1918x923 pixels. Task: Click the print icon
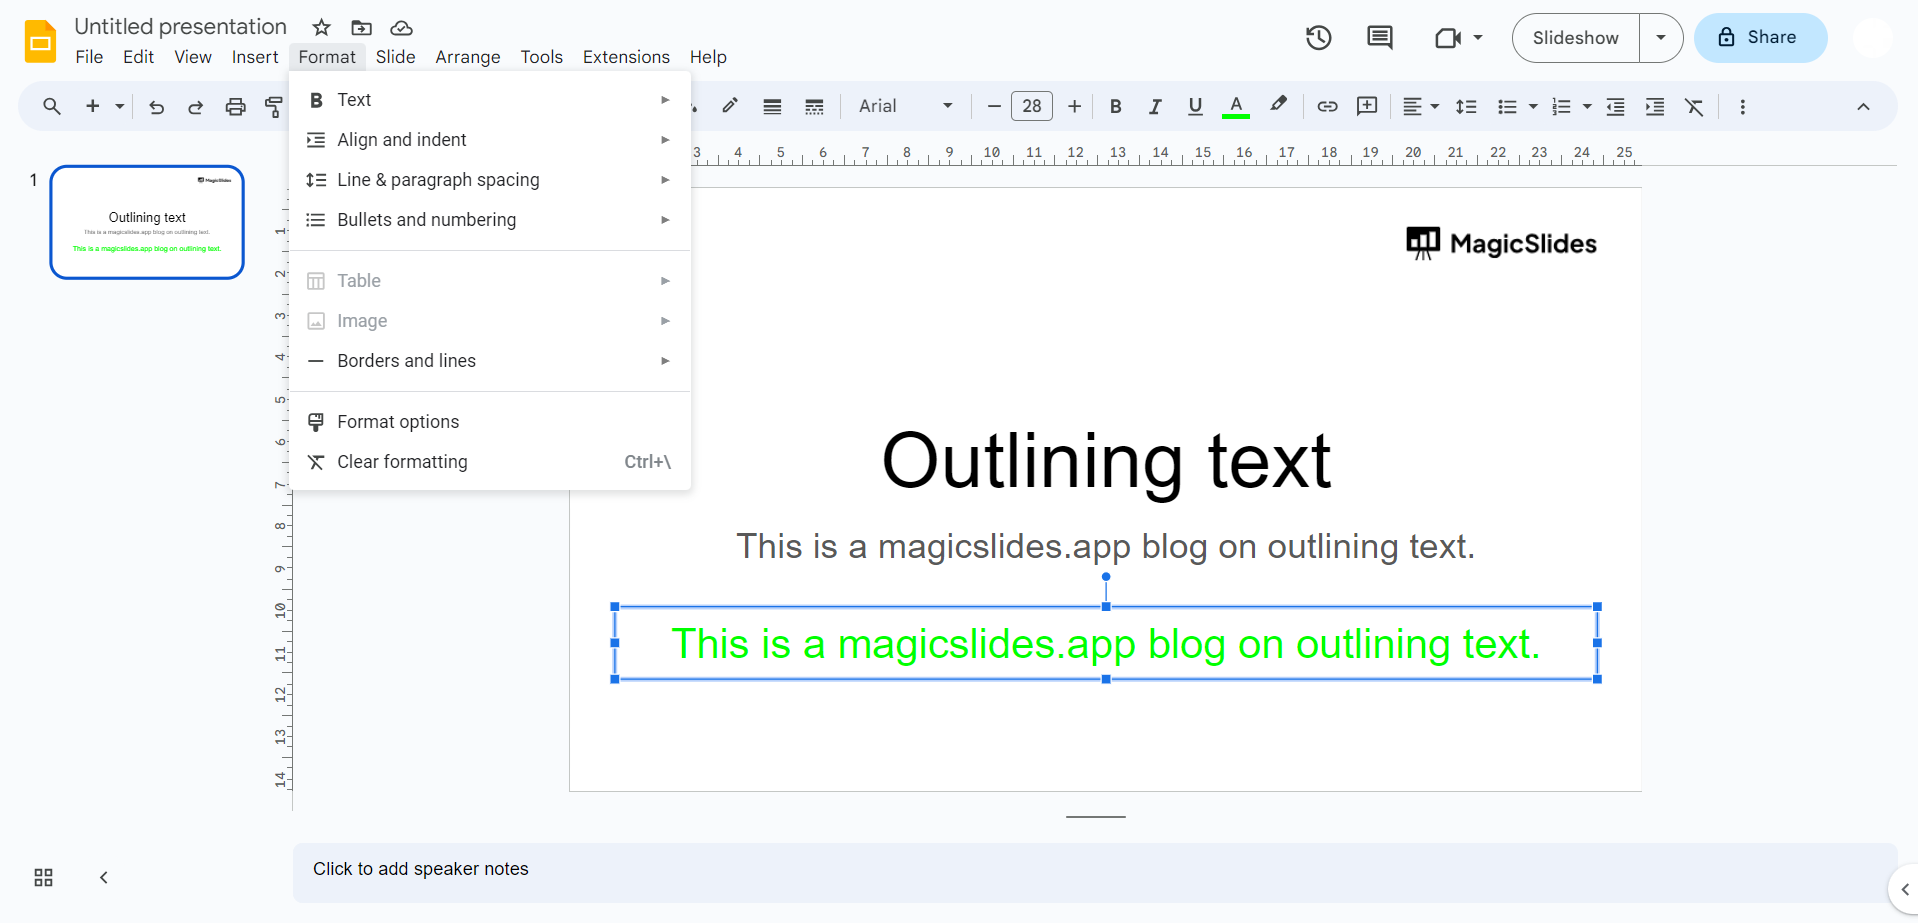235,107
